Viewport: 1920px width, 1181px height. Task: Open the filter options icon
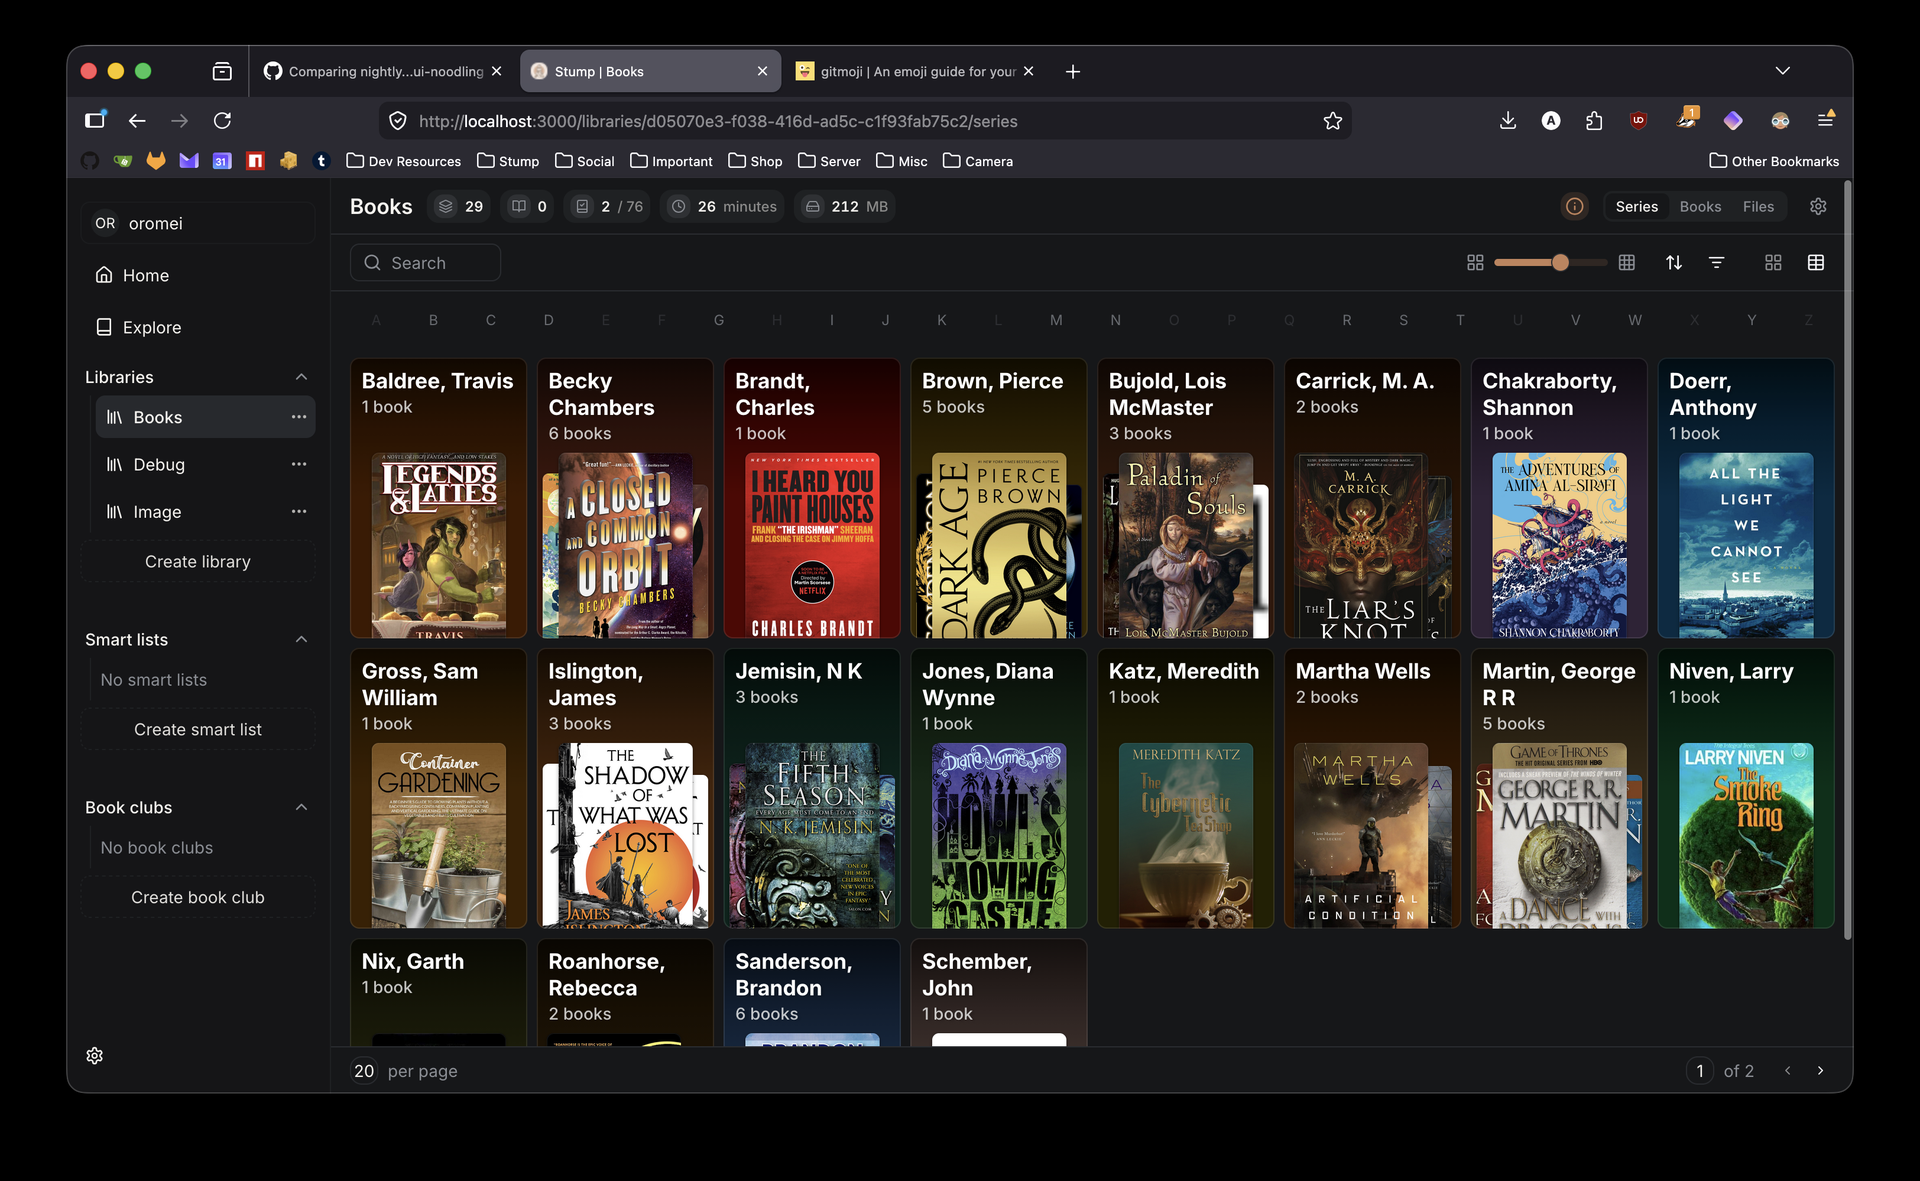(1716, 263)
